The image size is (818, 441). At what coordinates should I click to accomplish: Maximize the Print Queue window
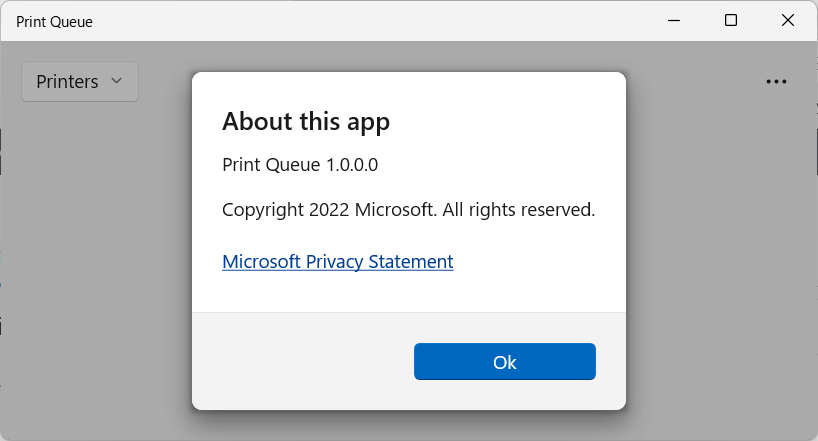pos(731,21)
